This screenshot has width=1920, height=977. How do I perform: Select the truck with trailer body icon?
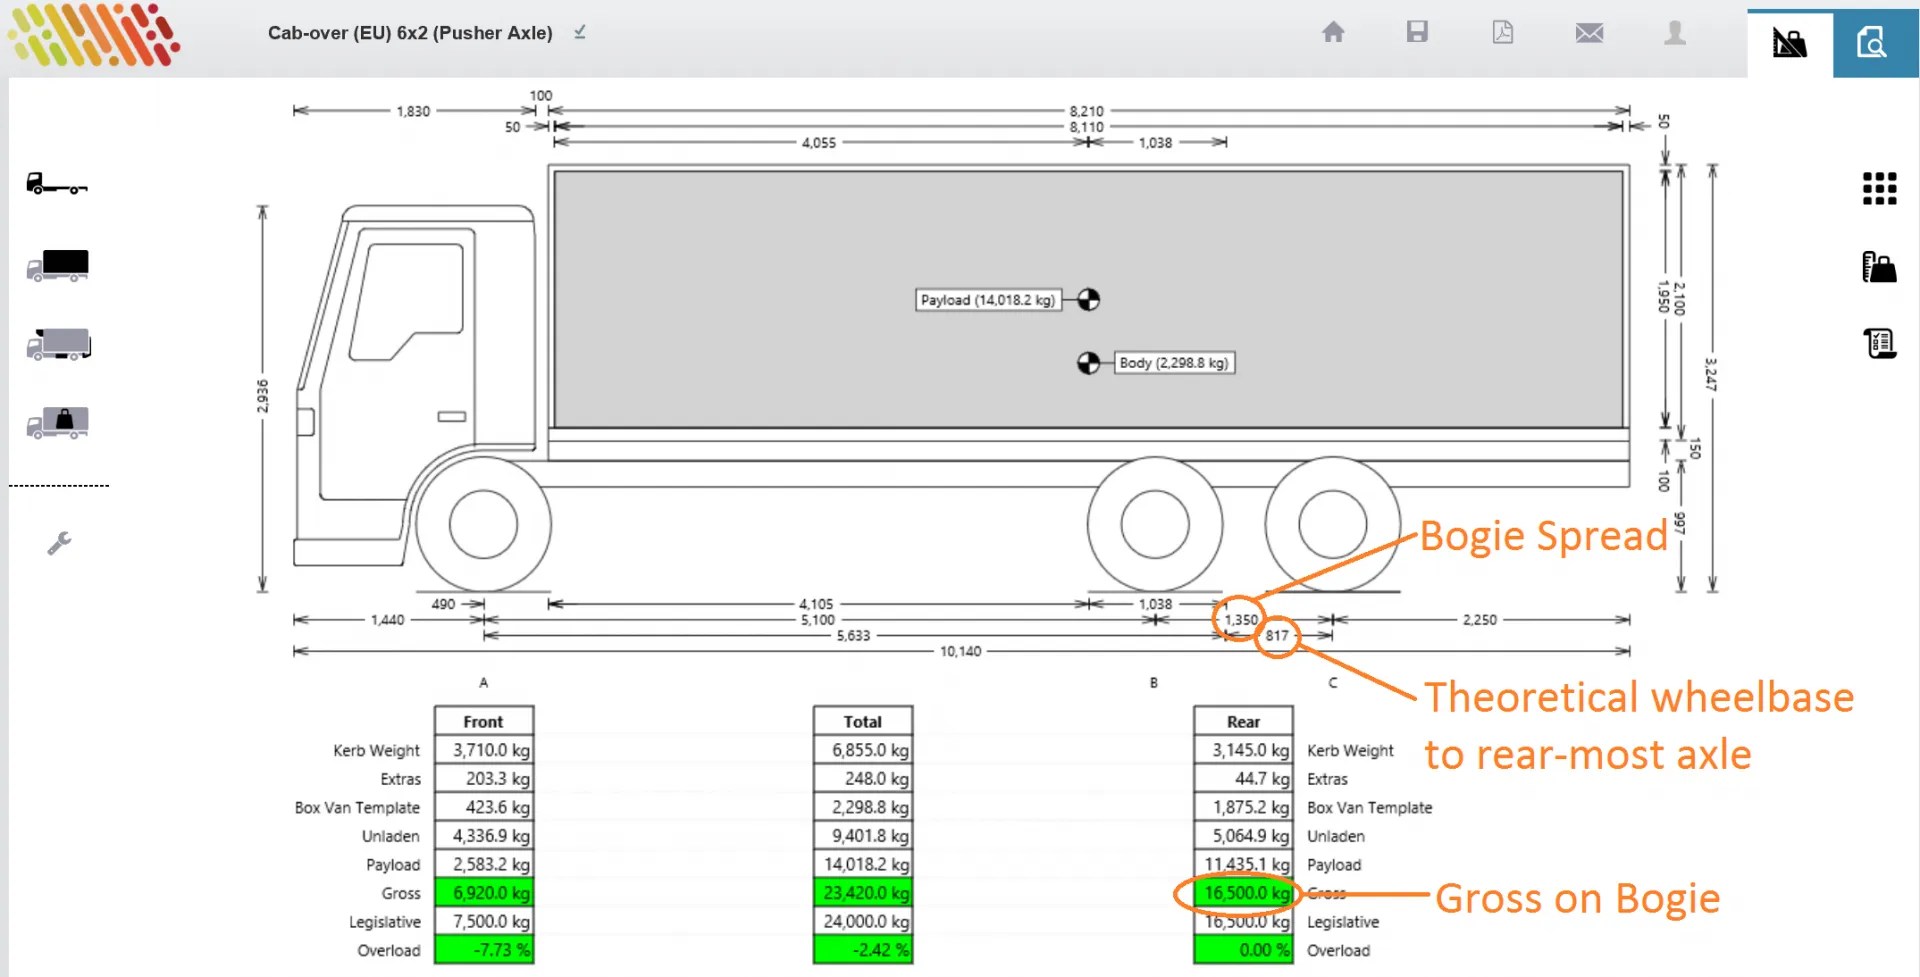(58, 344)
